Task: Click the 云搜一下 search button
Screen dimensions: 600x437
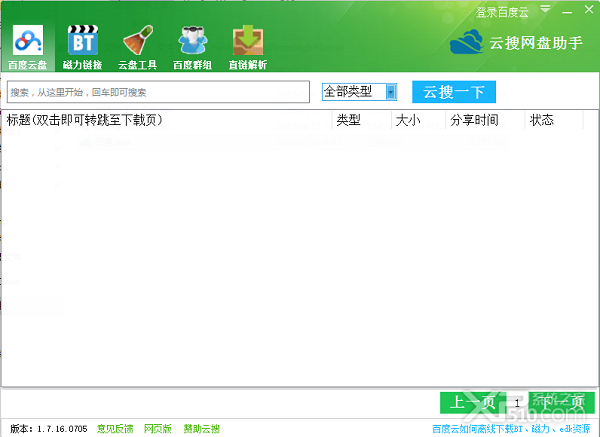Action: click(454, 92)
